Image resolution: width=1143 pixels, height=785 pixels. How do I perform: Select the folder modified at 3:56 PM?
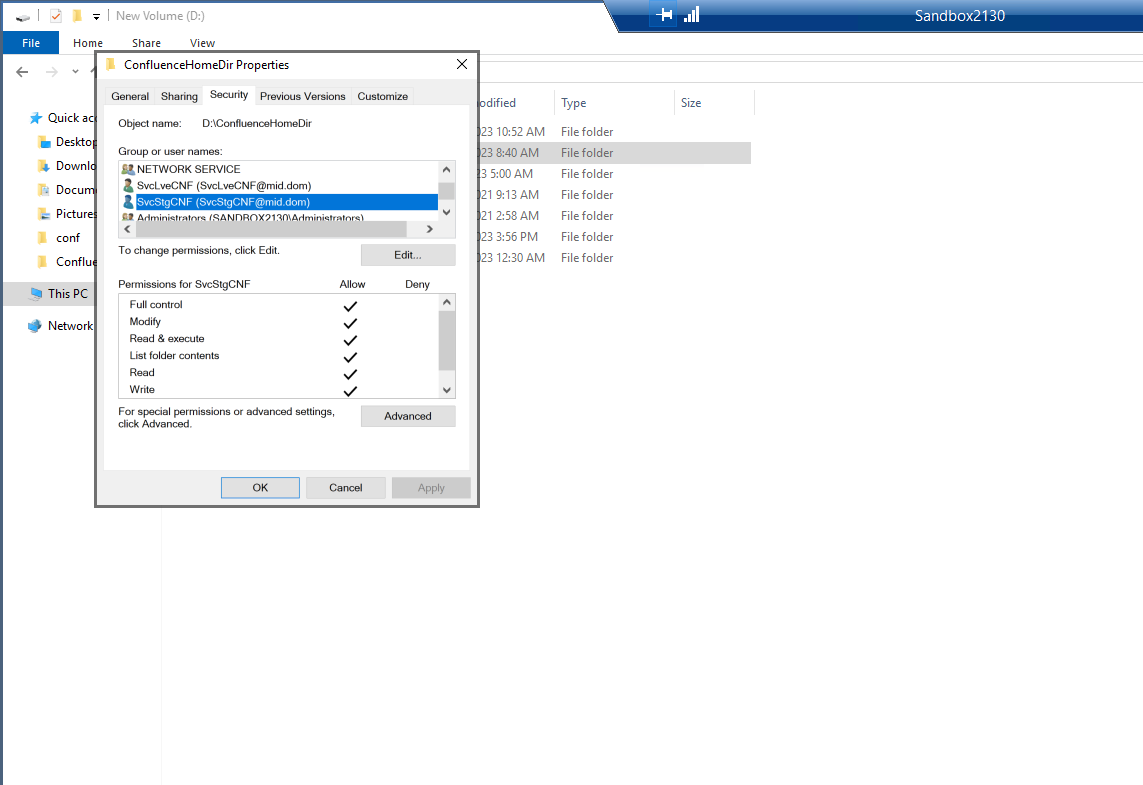pos(615,237)
